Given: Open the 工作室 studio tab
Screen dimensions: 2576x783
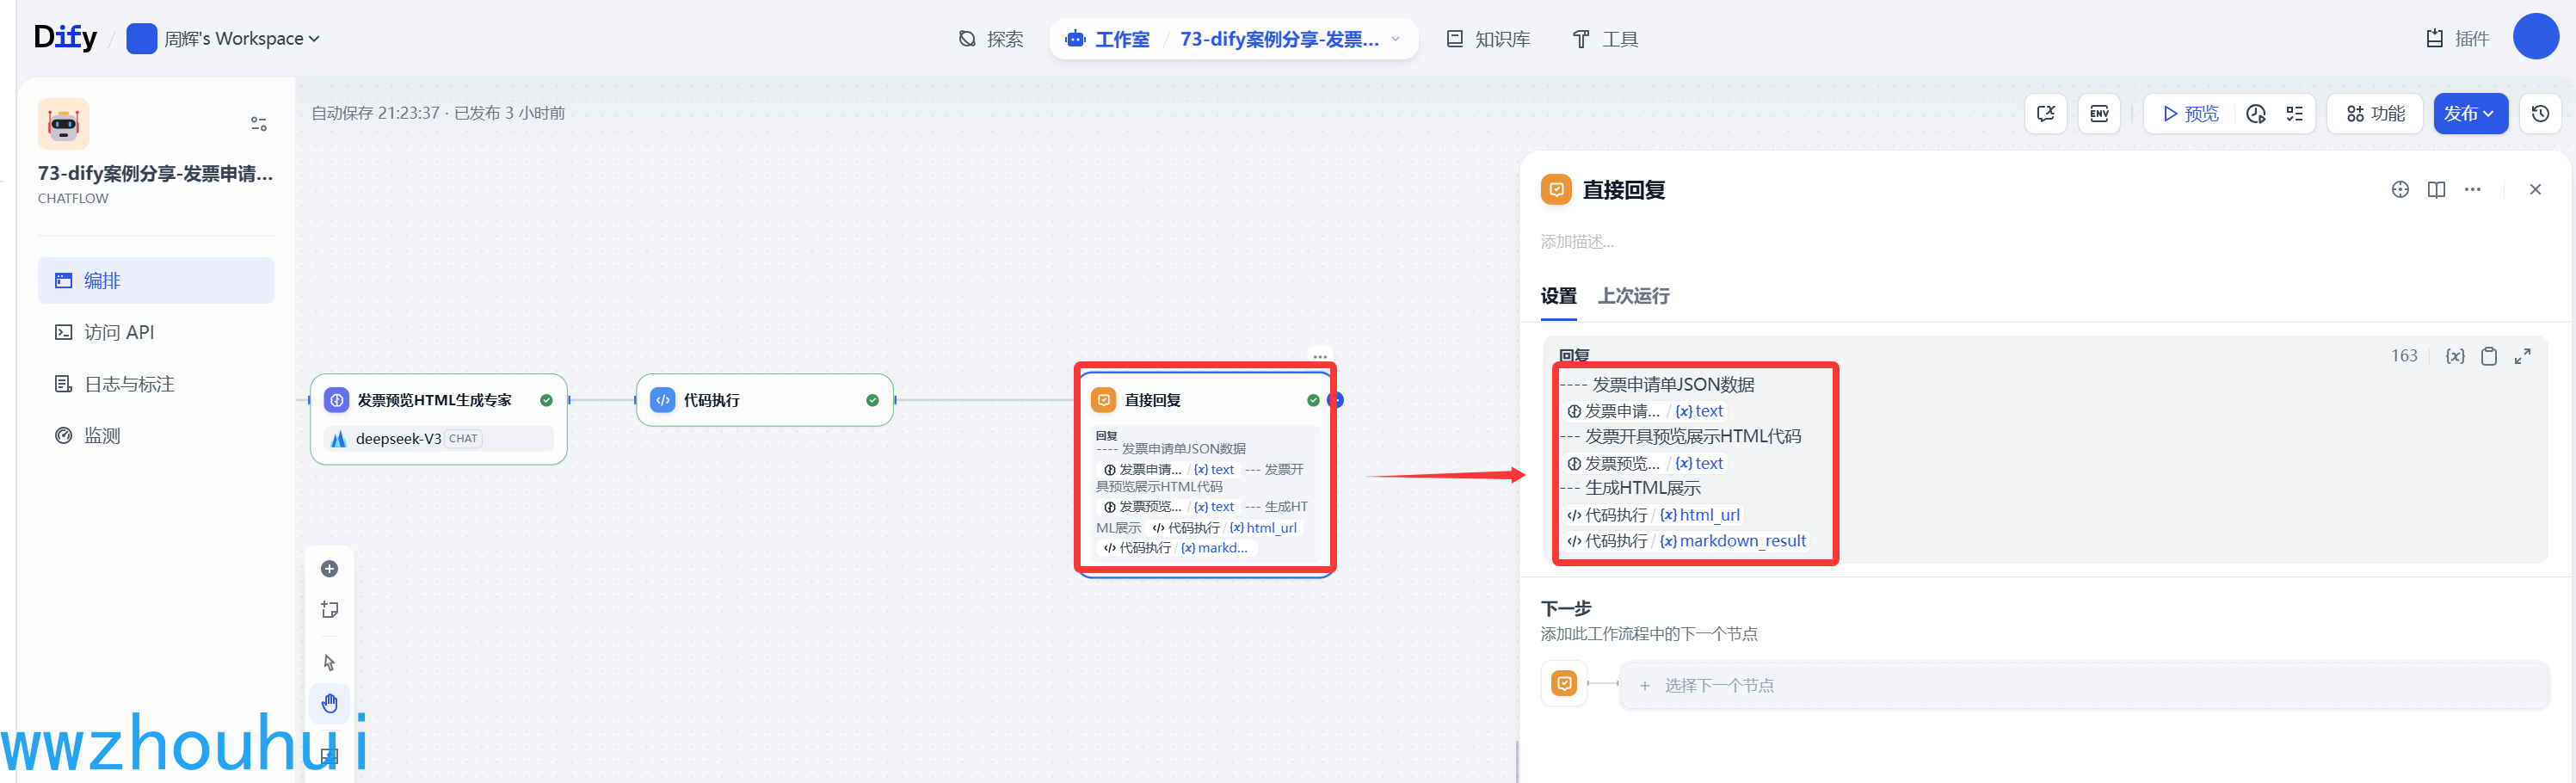Looking at the screenshot, I should pyautogui.click(x=1108, y=39).
